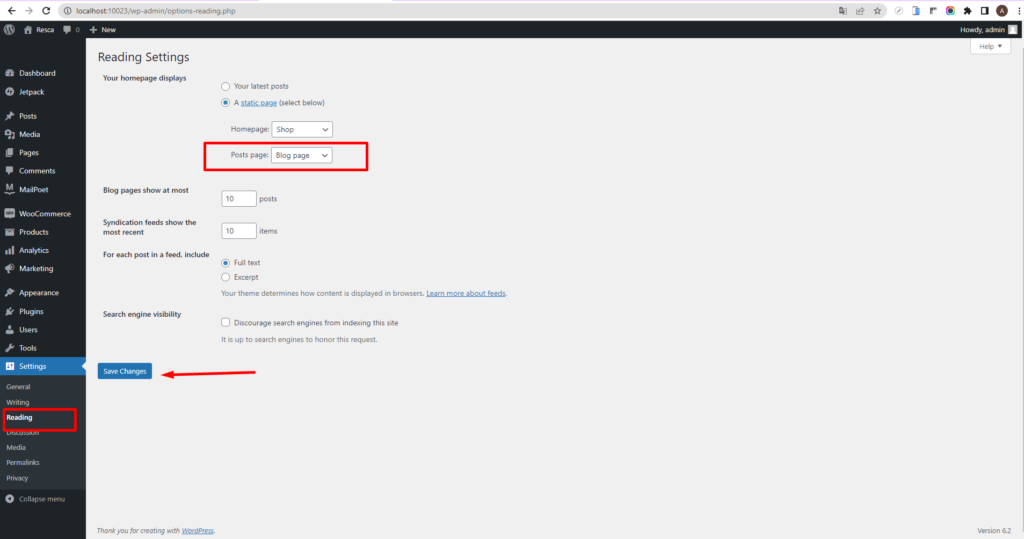The width and height of the screenshot is (1024, 539).
Task: Open the Homepage dropdown showing Shop
Action: [x=302, y=129]
